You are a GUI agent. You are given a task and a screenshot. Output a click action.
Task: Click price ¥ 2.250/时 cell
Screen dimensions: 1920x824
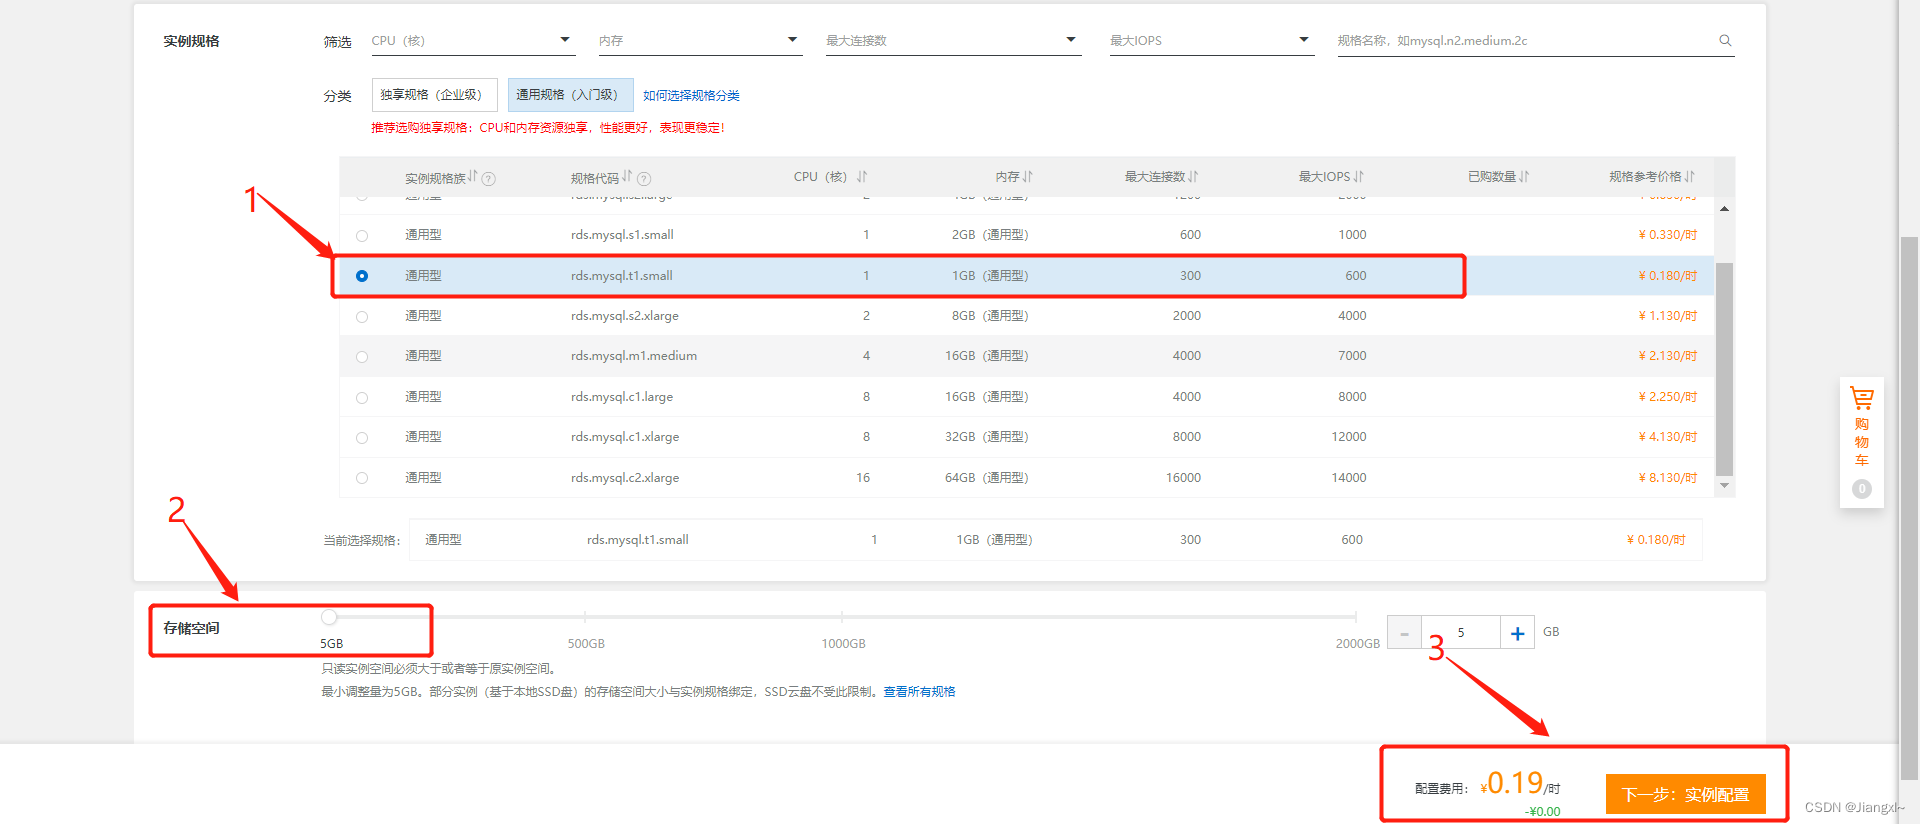tap(1667, 397)
